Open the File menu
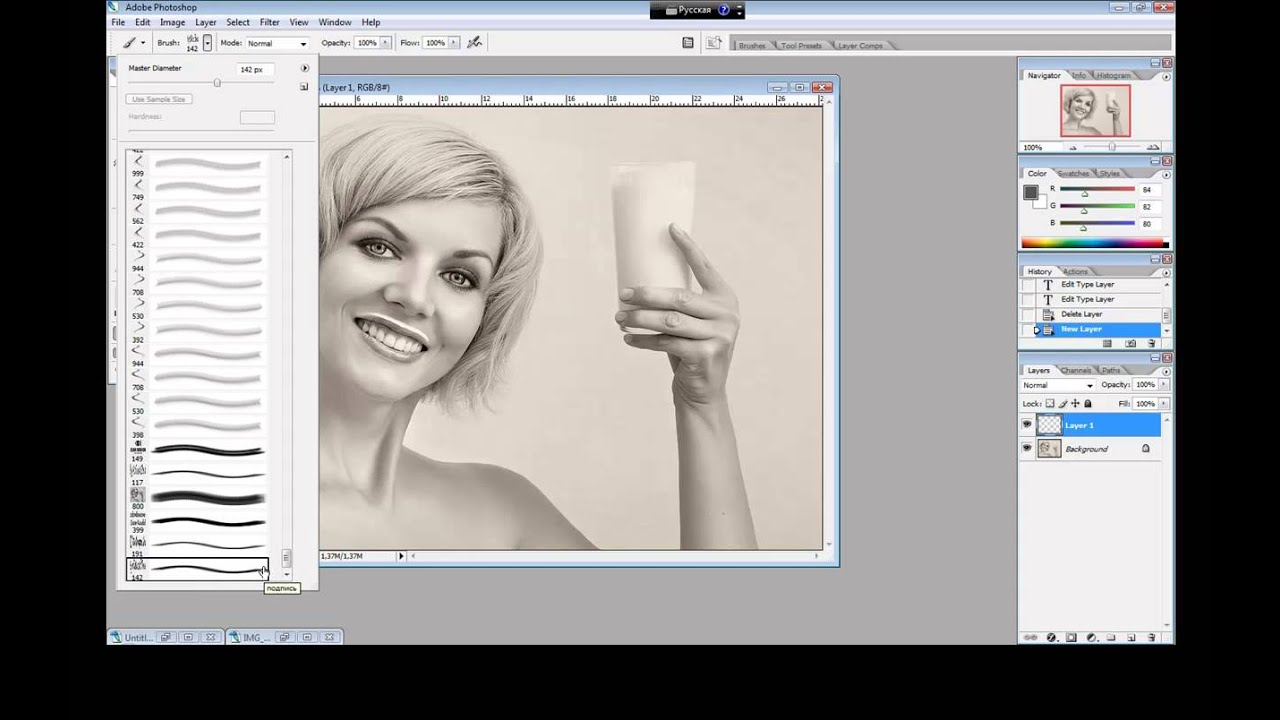Image resolution: width=1280 pixels, height=720 pixels. tap(118, 22)
